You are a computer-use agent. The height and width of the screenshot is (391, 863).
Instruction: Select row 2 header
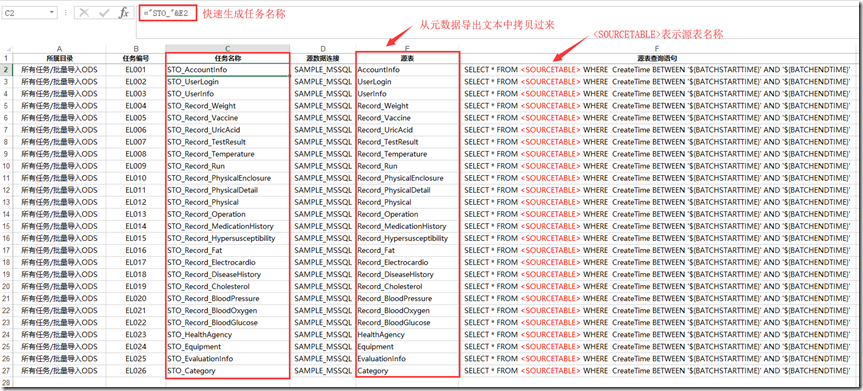[x=6, y=70]
